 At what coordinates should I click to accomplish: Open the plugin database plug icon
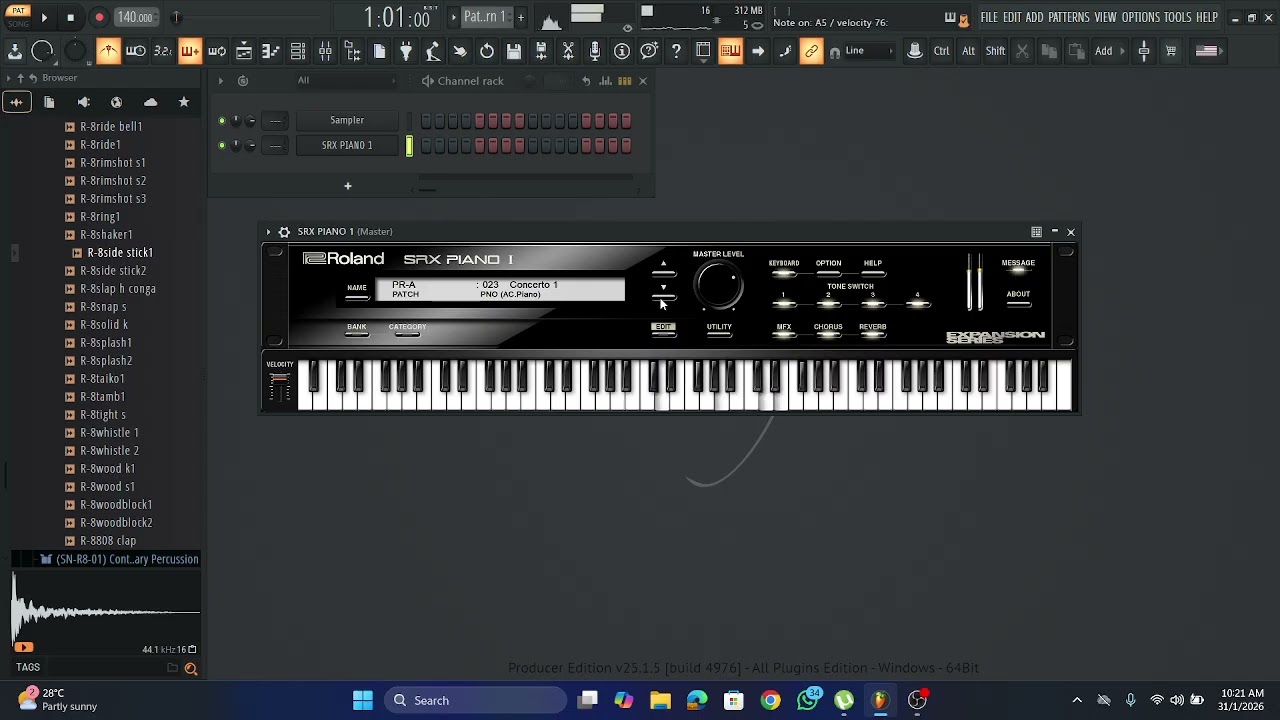pyautogui.click(x=406, y=51)
